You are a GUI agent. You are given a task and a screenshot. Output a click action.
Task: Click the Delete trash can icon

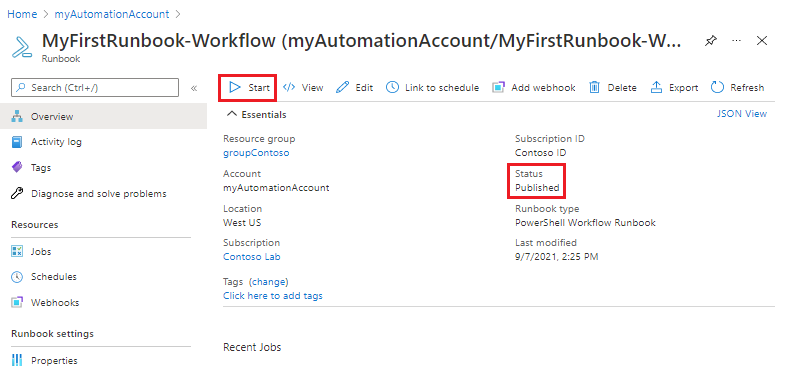click(x=594, y=88)
